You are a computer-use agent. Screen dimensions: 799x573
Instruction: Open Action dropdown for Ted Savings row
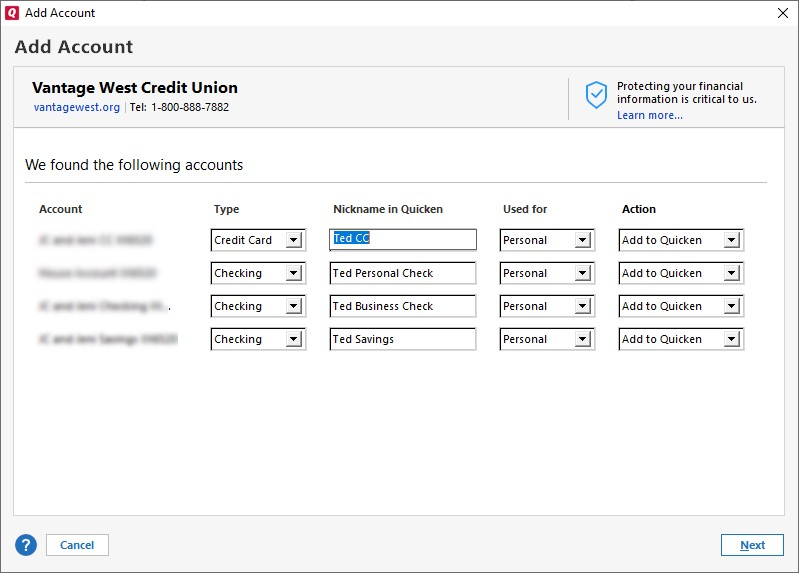(x=731, y=339)
